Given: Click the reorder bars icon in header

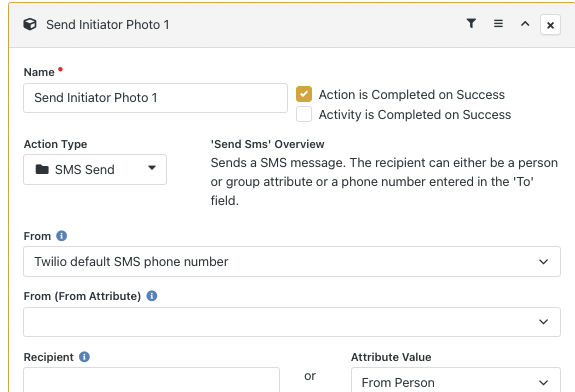Looking at the screenshot, I should coord(498,24).
